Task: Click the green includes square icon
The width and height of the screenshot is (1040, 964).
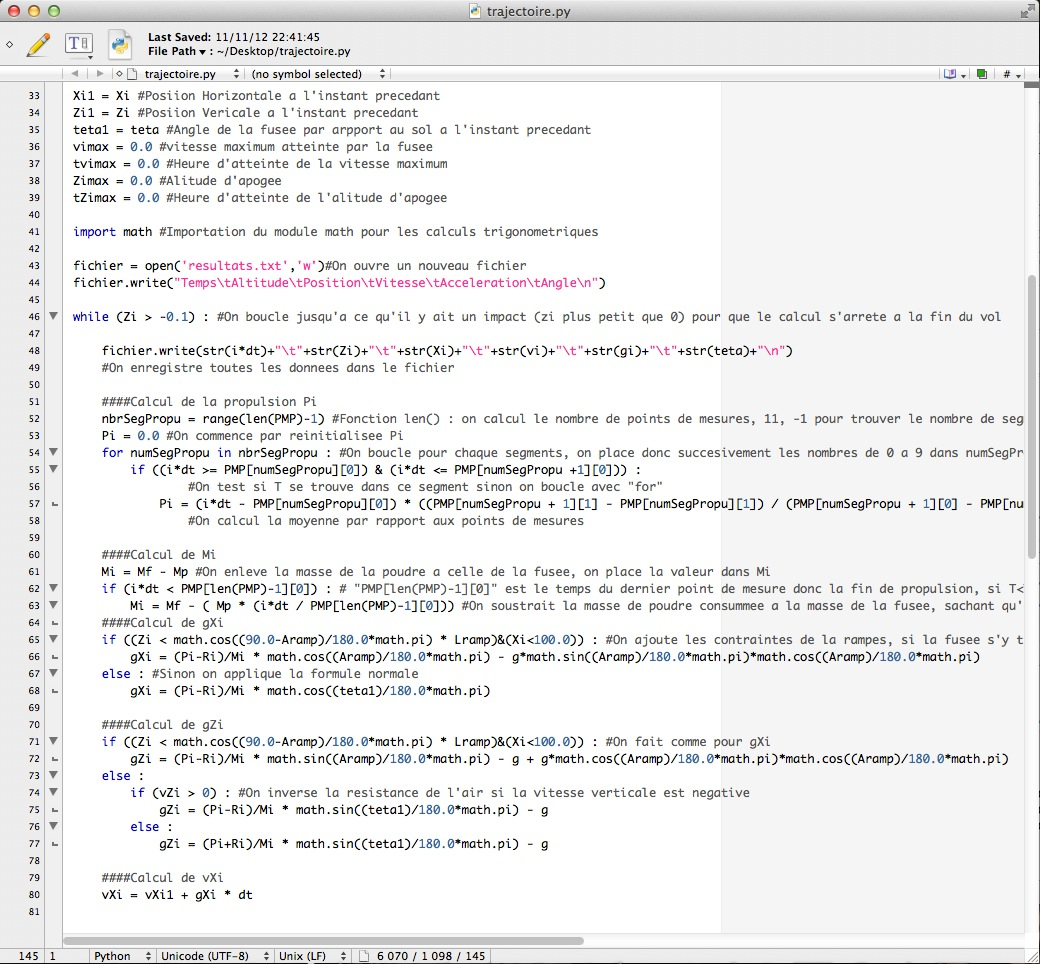Action: click(982, 74)
